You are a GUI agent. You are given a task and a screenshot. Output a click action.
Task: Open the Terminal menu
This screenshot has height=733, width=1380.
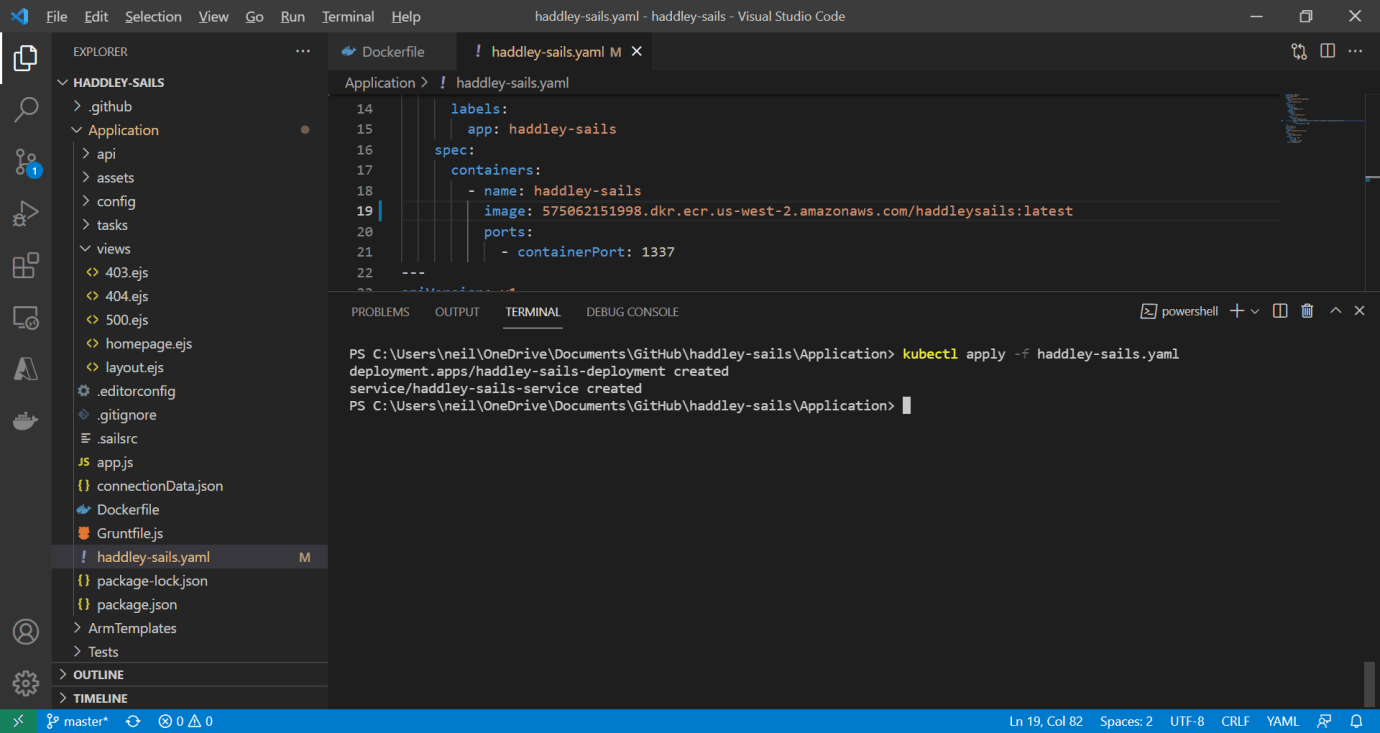coord(348,17)
